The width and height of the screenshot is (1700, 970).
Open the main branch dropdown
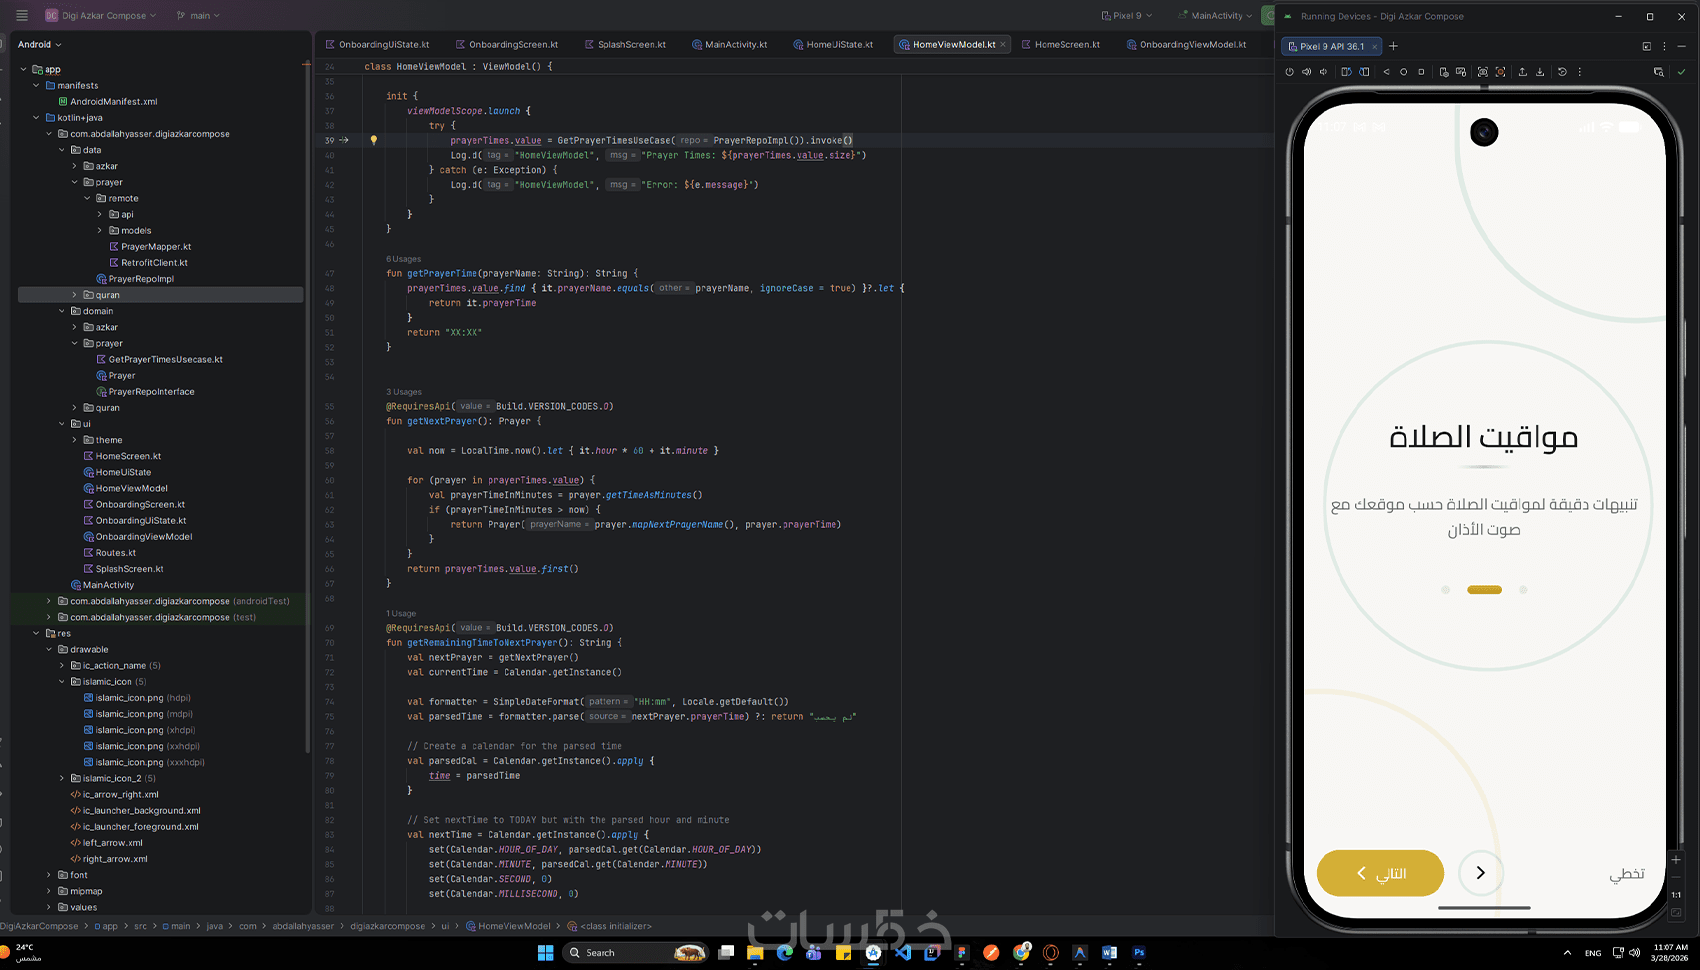point(198,15)
